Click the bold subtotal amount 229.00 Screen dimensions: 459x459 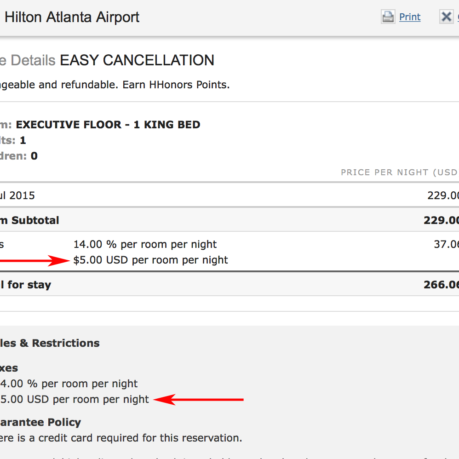click(441, 220)
